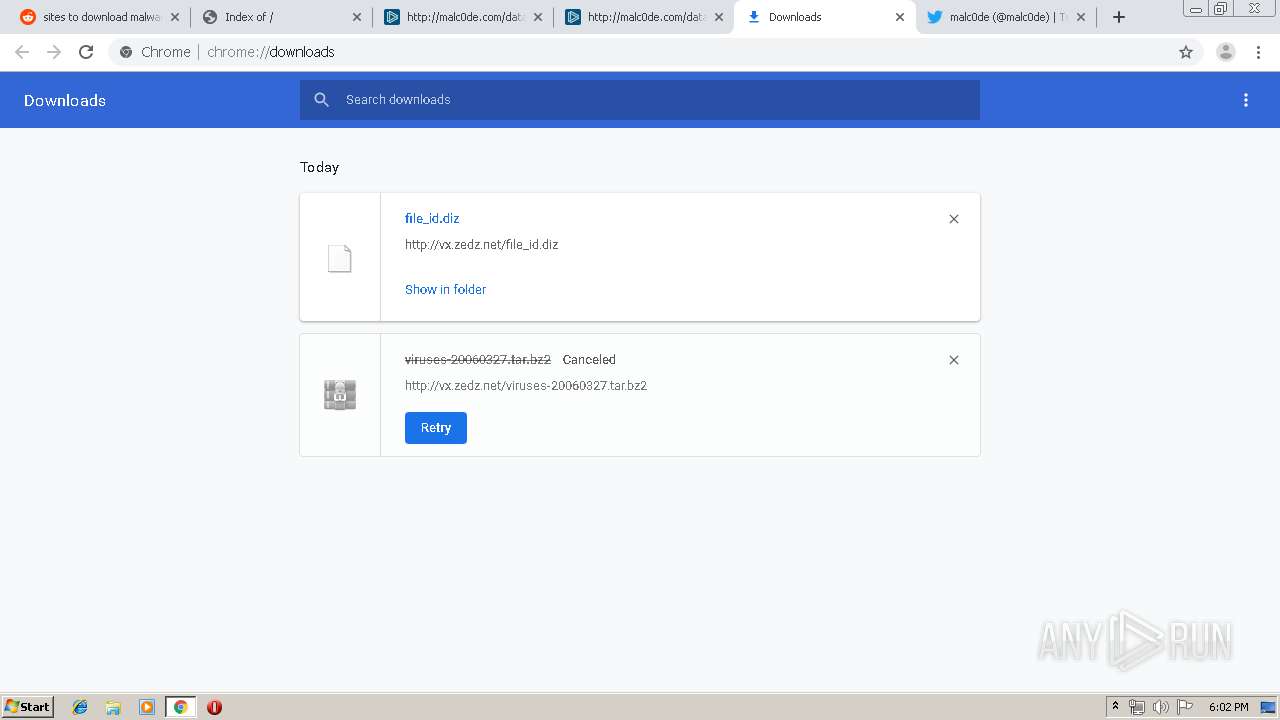The width and height of the screenshot is (1280, 720).
Task: Click the 'Today' date heading
Action: (x=319, y=167)
